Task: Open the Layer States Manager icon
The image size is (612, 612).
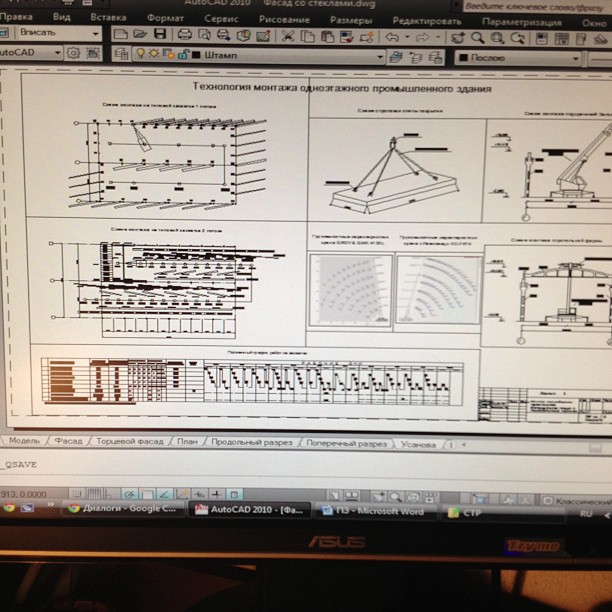Action: click(x=435, y=58)
